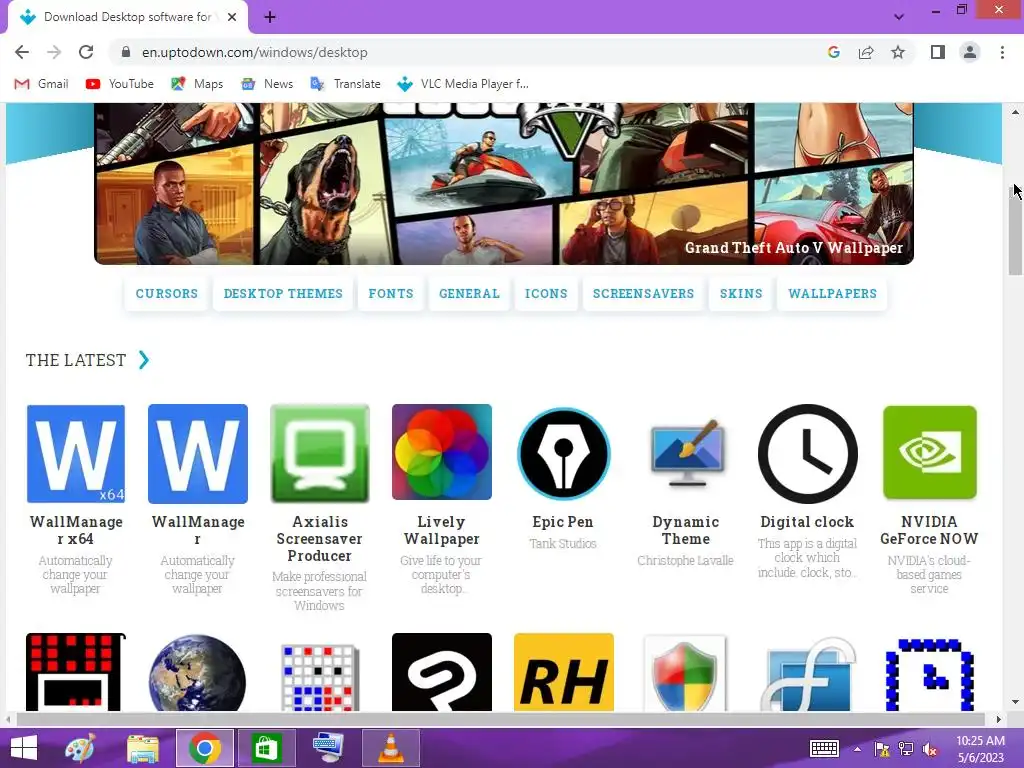The width and height of the screenshot is (1024, 768).
Task: Click THE LATEST heading link
Action: (x=76, y=360)
